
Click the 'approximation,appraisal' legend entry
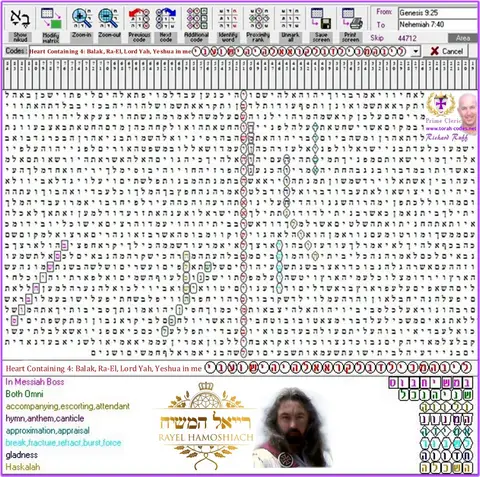(48, 431)
